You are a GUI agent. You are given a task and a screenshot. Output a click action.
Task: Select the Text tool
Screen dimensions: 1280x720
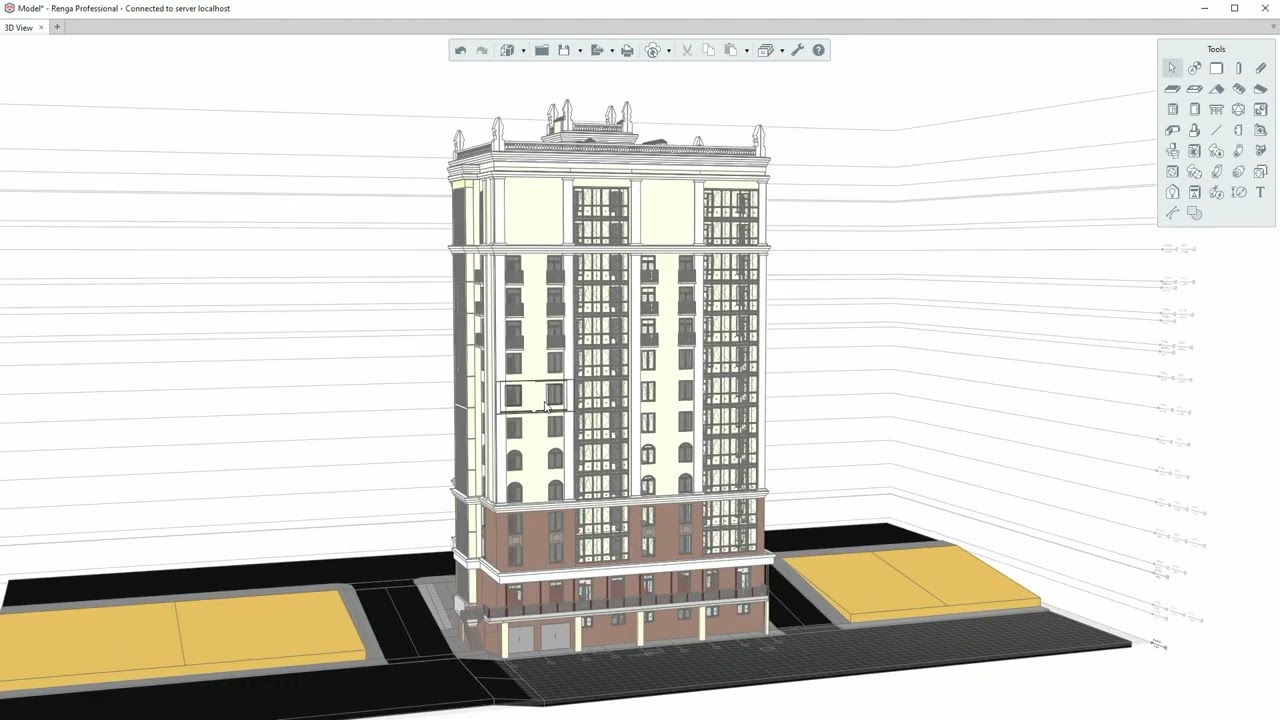point(1260,192)
